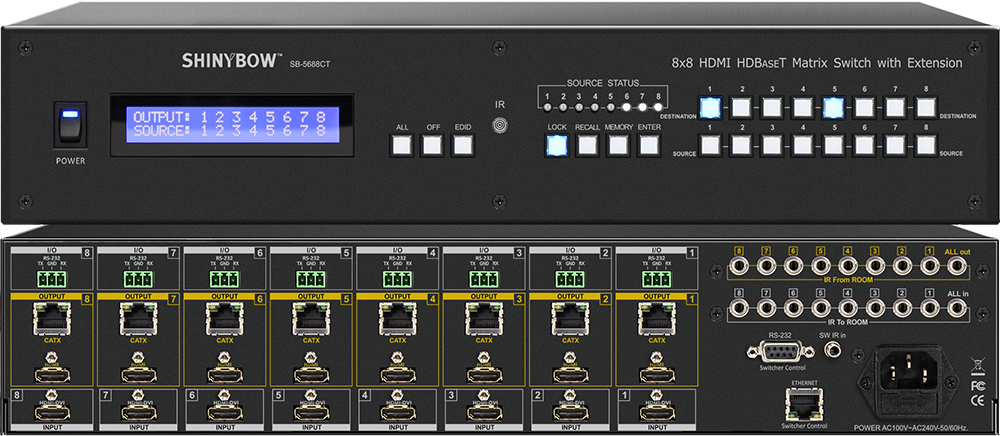Select DESTINATION button 4

pos(802,107)
